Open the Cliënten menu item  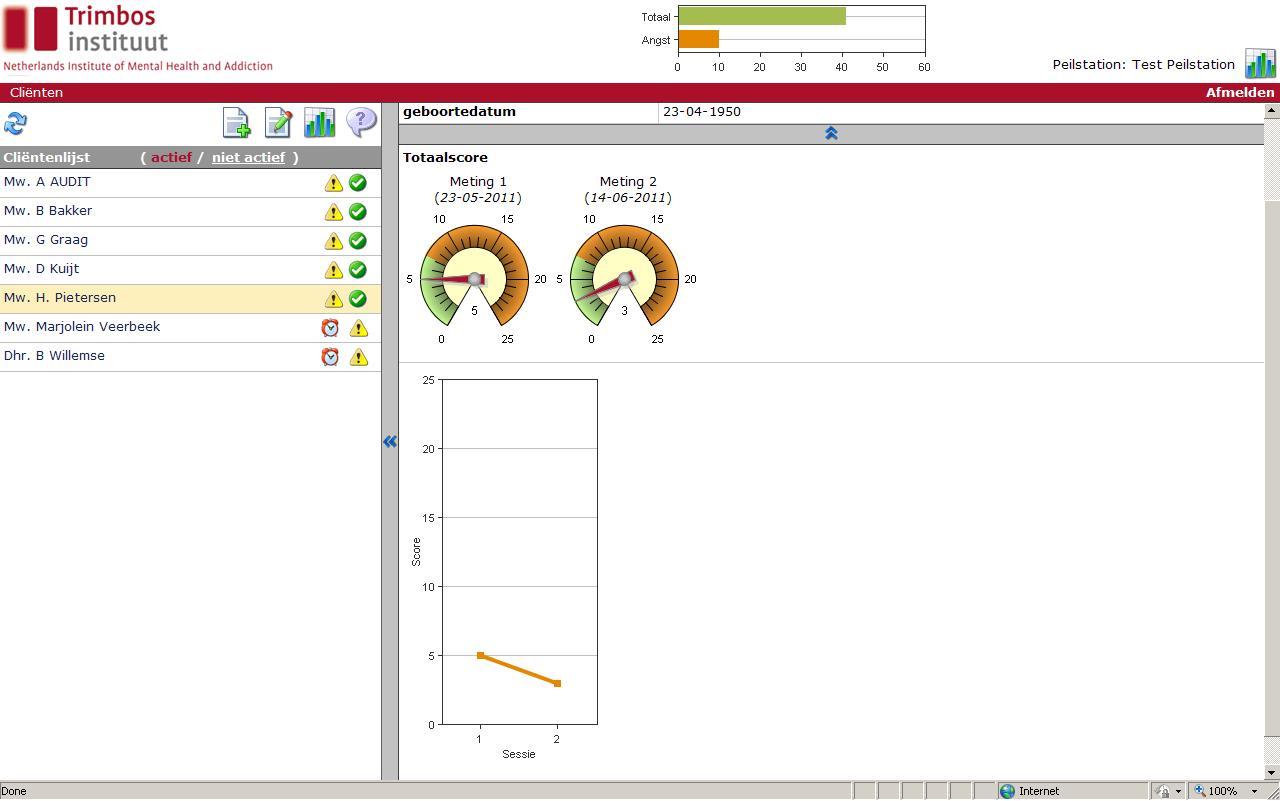[x=36, y=93]
